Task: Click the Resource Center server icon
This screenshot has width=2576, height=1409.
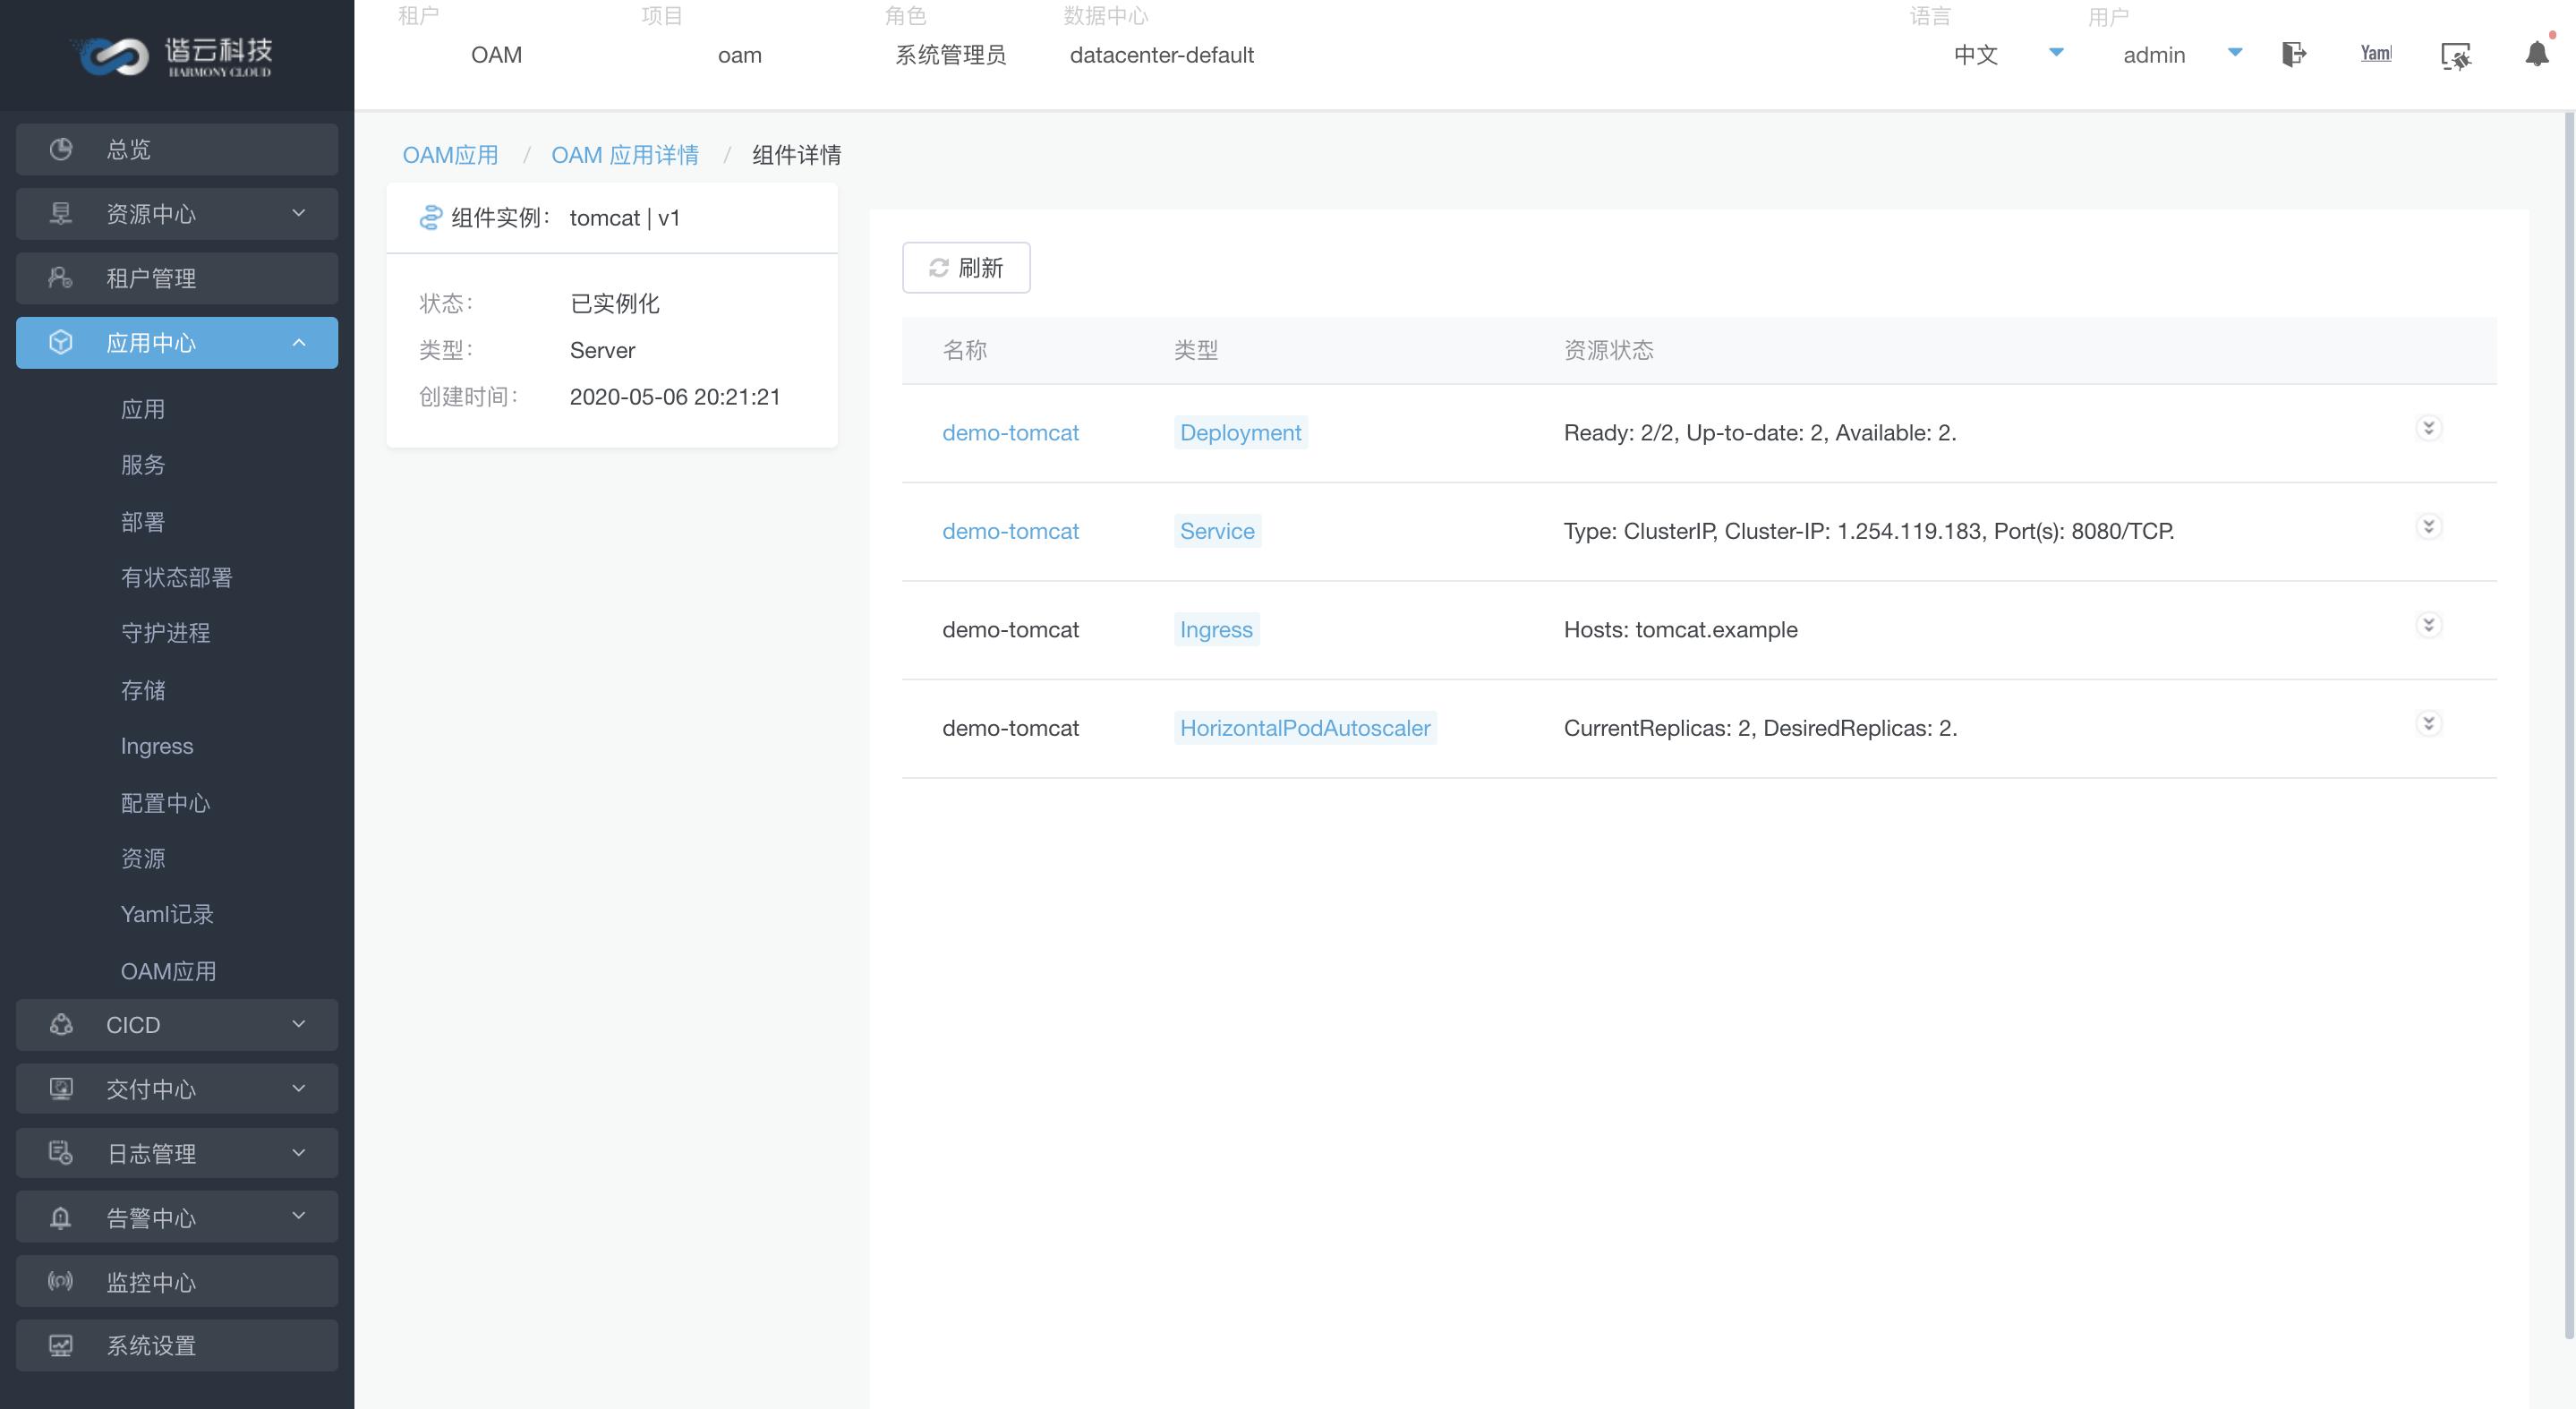Action: point(61,213)
